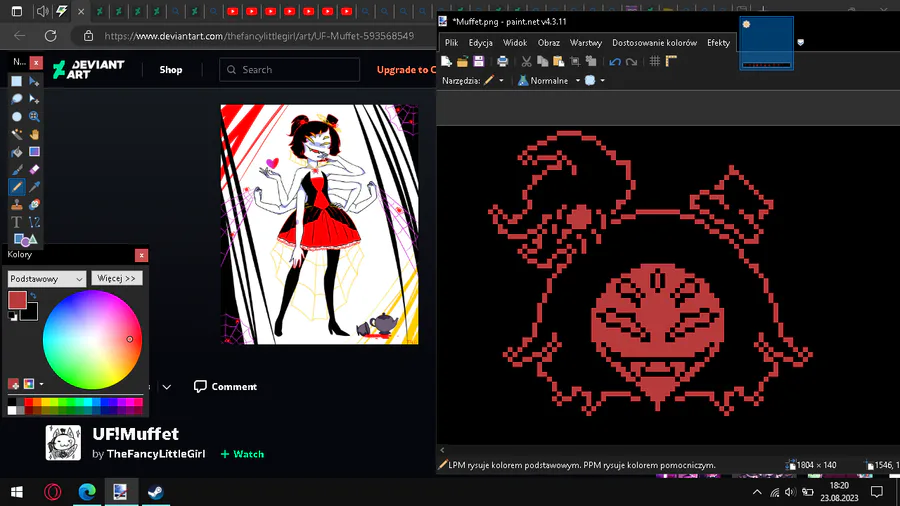Select the Recolor tool
Viewport: 900px width, 506px height.
tap(34, 204)
